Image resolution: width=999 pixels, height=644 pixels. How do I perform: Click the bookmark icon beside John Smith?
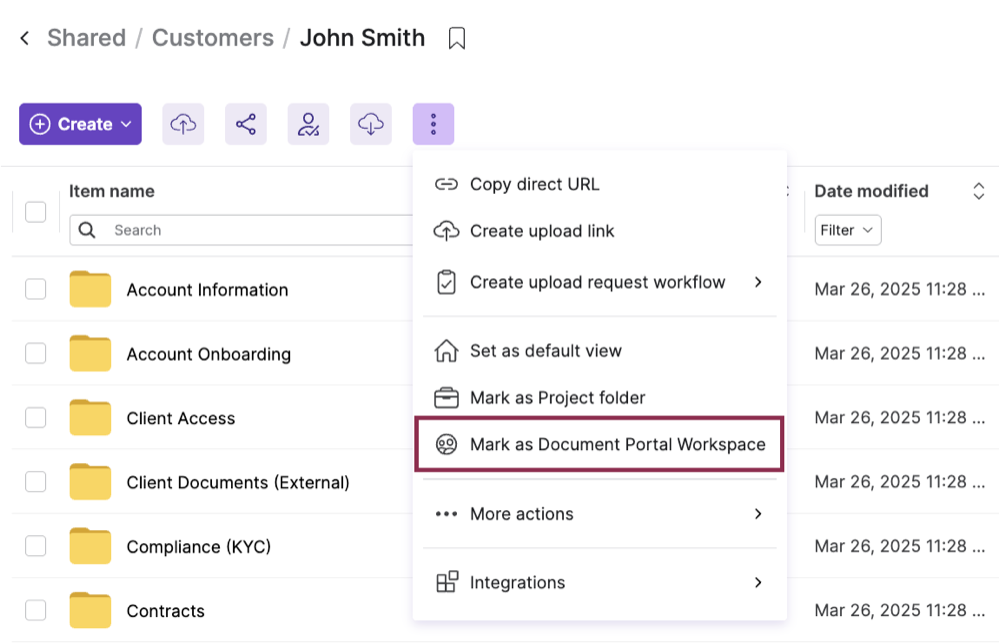click(457, 37)
